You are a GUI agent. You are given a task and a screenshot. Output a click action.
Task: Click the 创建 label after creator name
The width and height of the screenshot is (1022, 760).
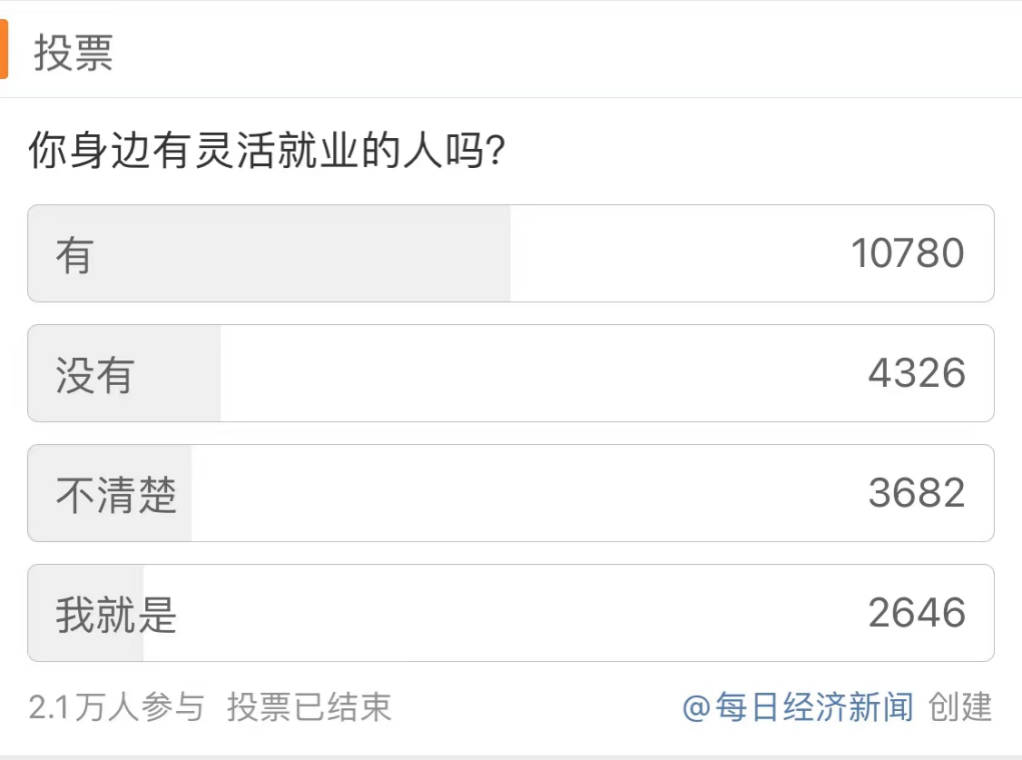click(x=960, y=707)
